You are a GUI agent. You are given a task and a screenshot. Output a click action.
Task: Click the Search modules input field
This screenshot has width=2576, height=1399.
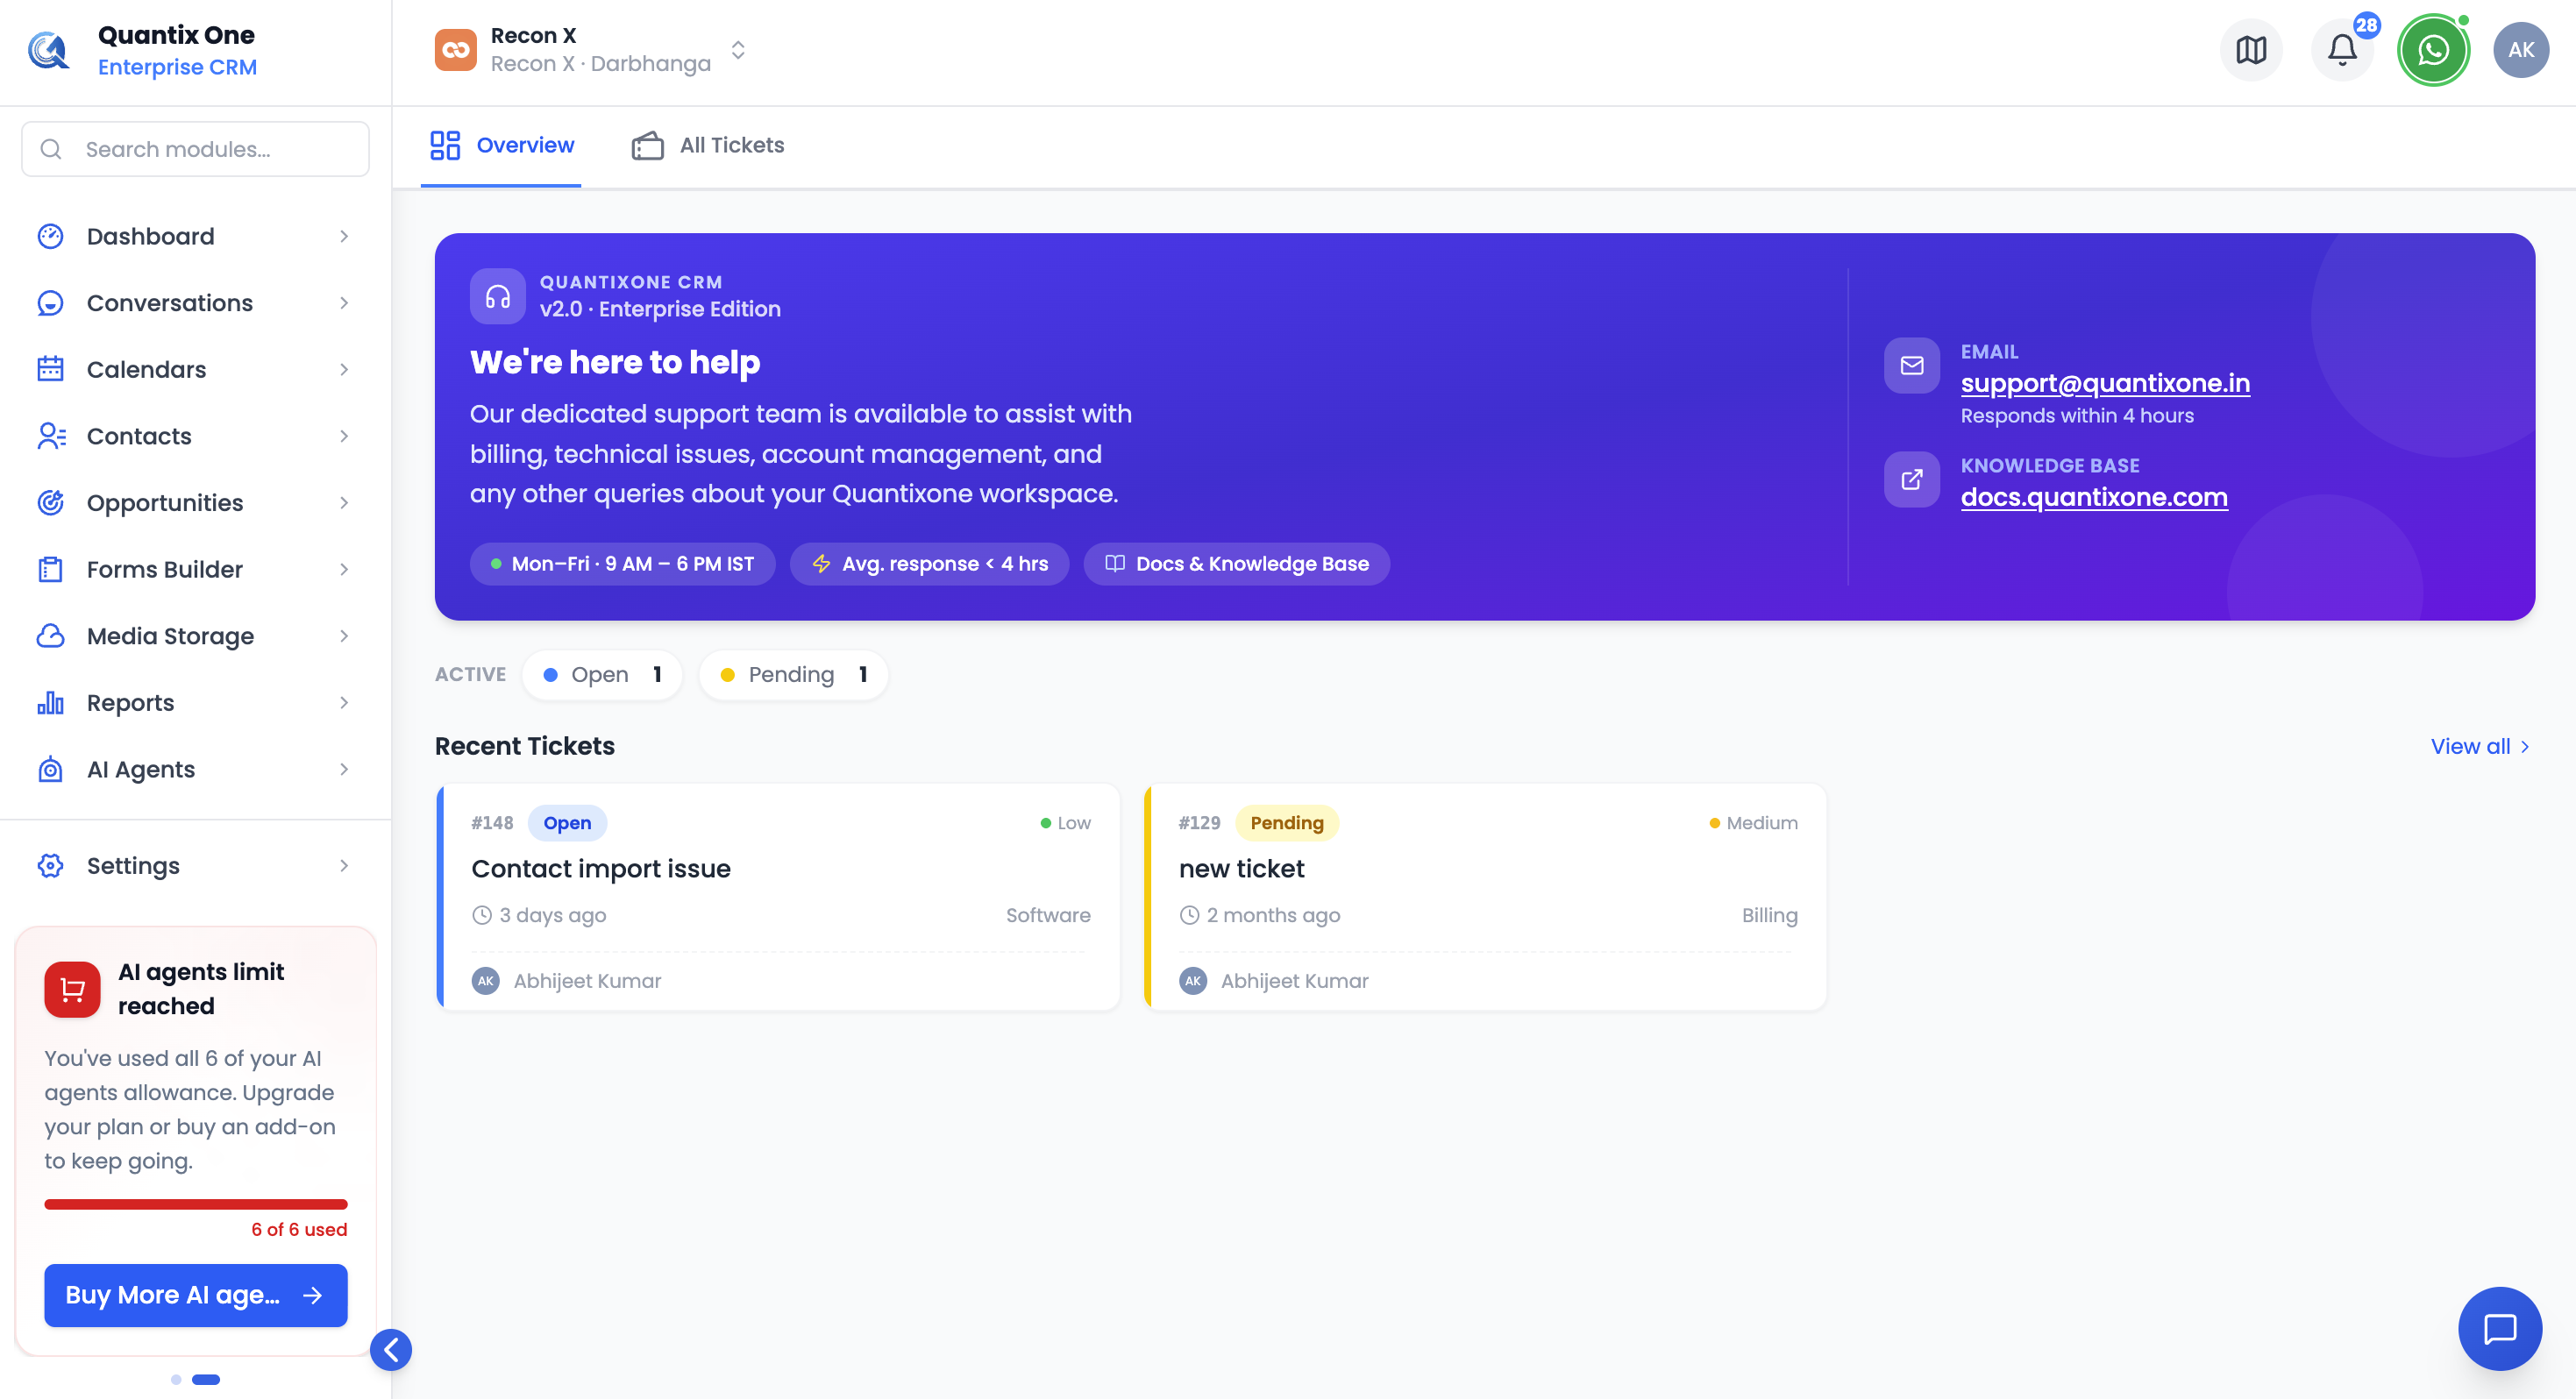pos(196,149)
